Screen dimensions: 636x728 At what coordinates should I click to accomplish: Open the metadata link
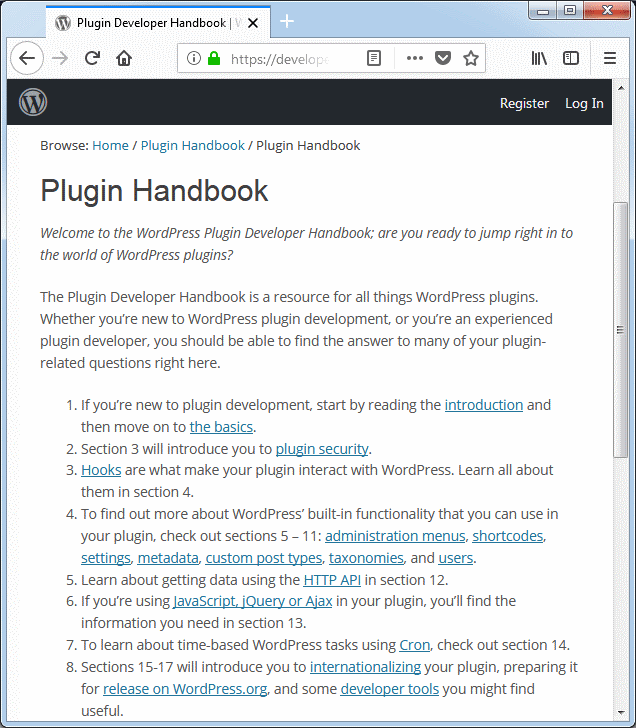168,558
